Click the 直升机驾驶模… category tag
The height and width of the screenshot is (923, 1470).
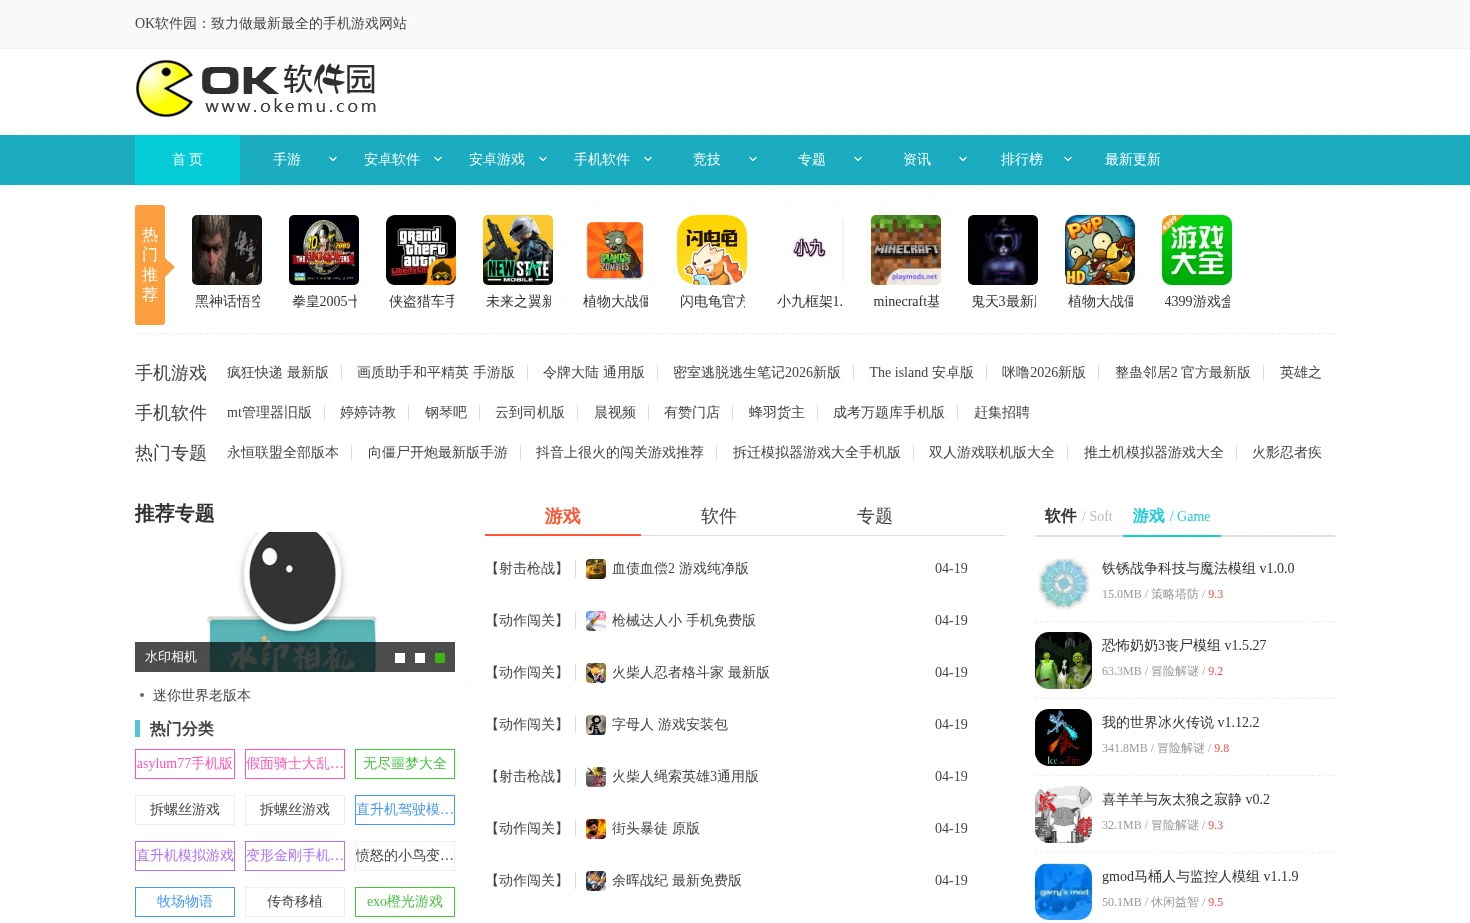[405, 810]
